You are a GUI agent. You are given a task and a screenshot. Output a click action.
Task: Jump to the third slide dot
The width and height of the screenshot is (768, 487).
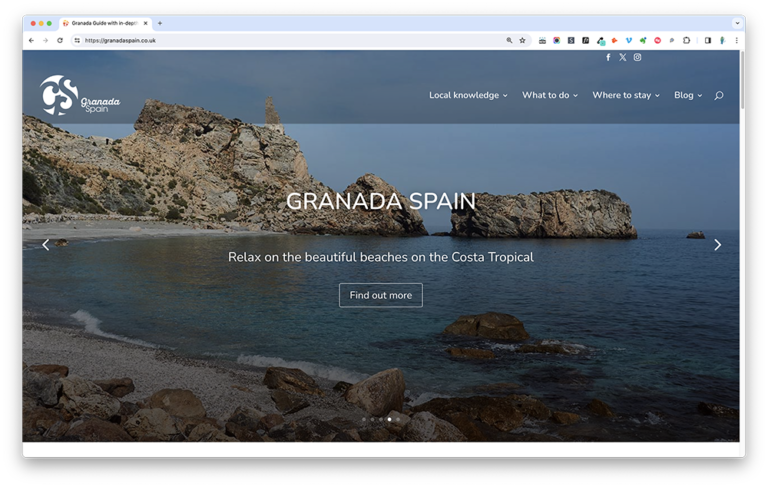coord(381,419)
